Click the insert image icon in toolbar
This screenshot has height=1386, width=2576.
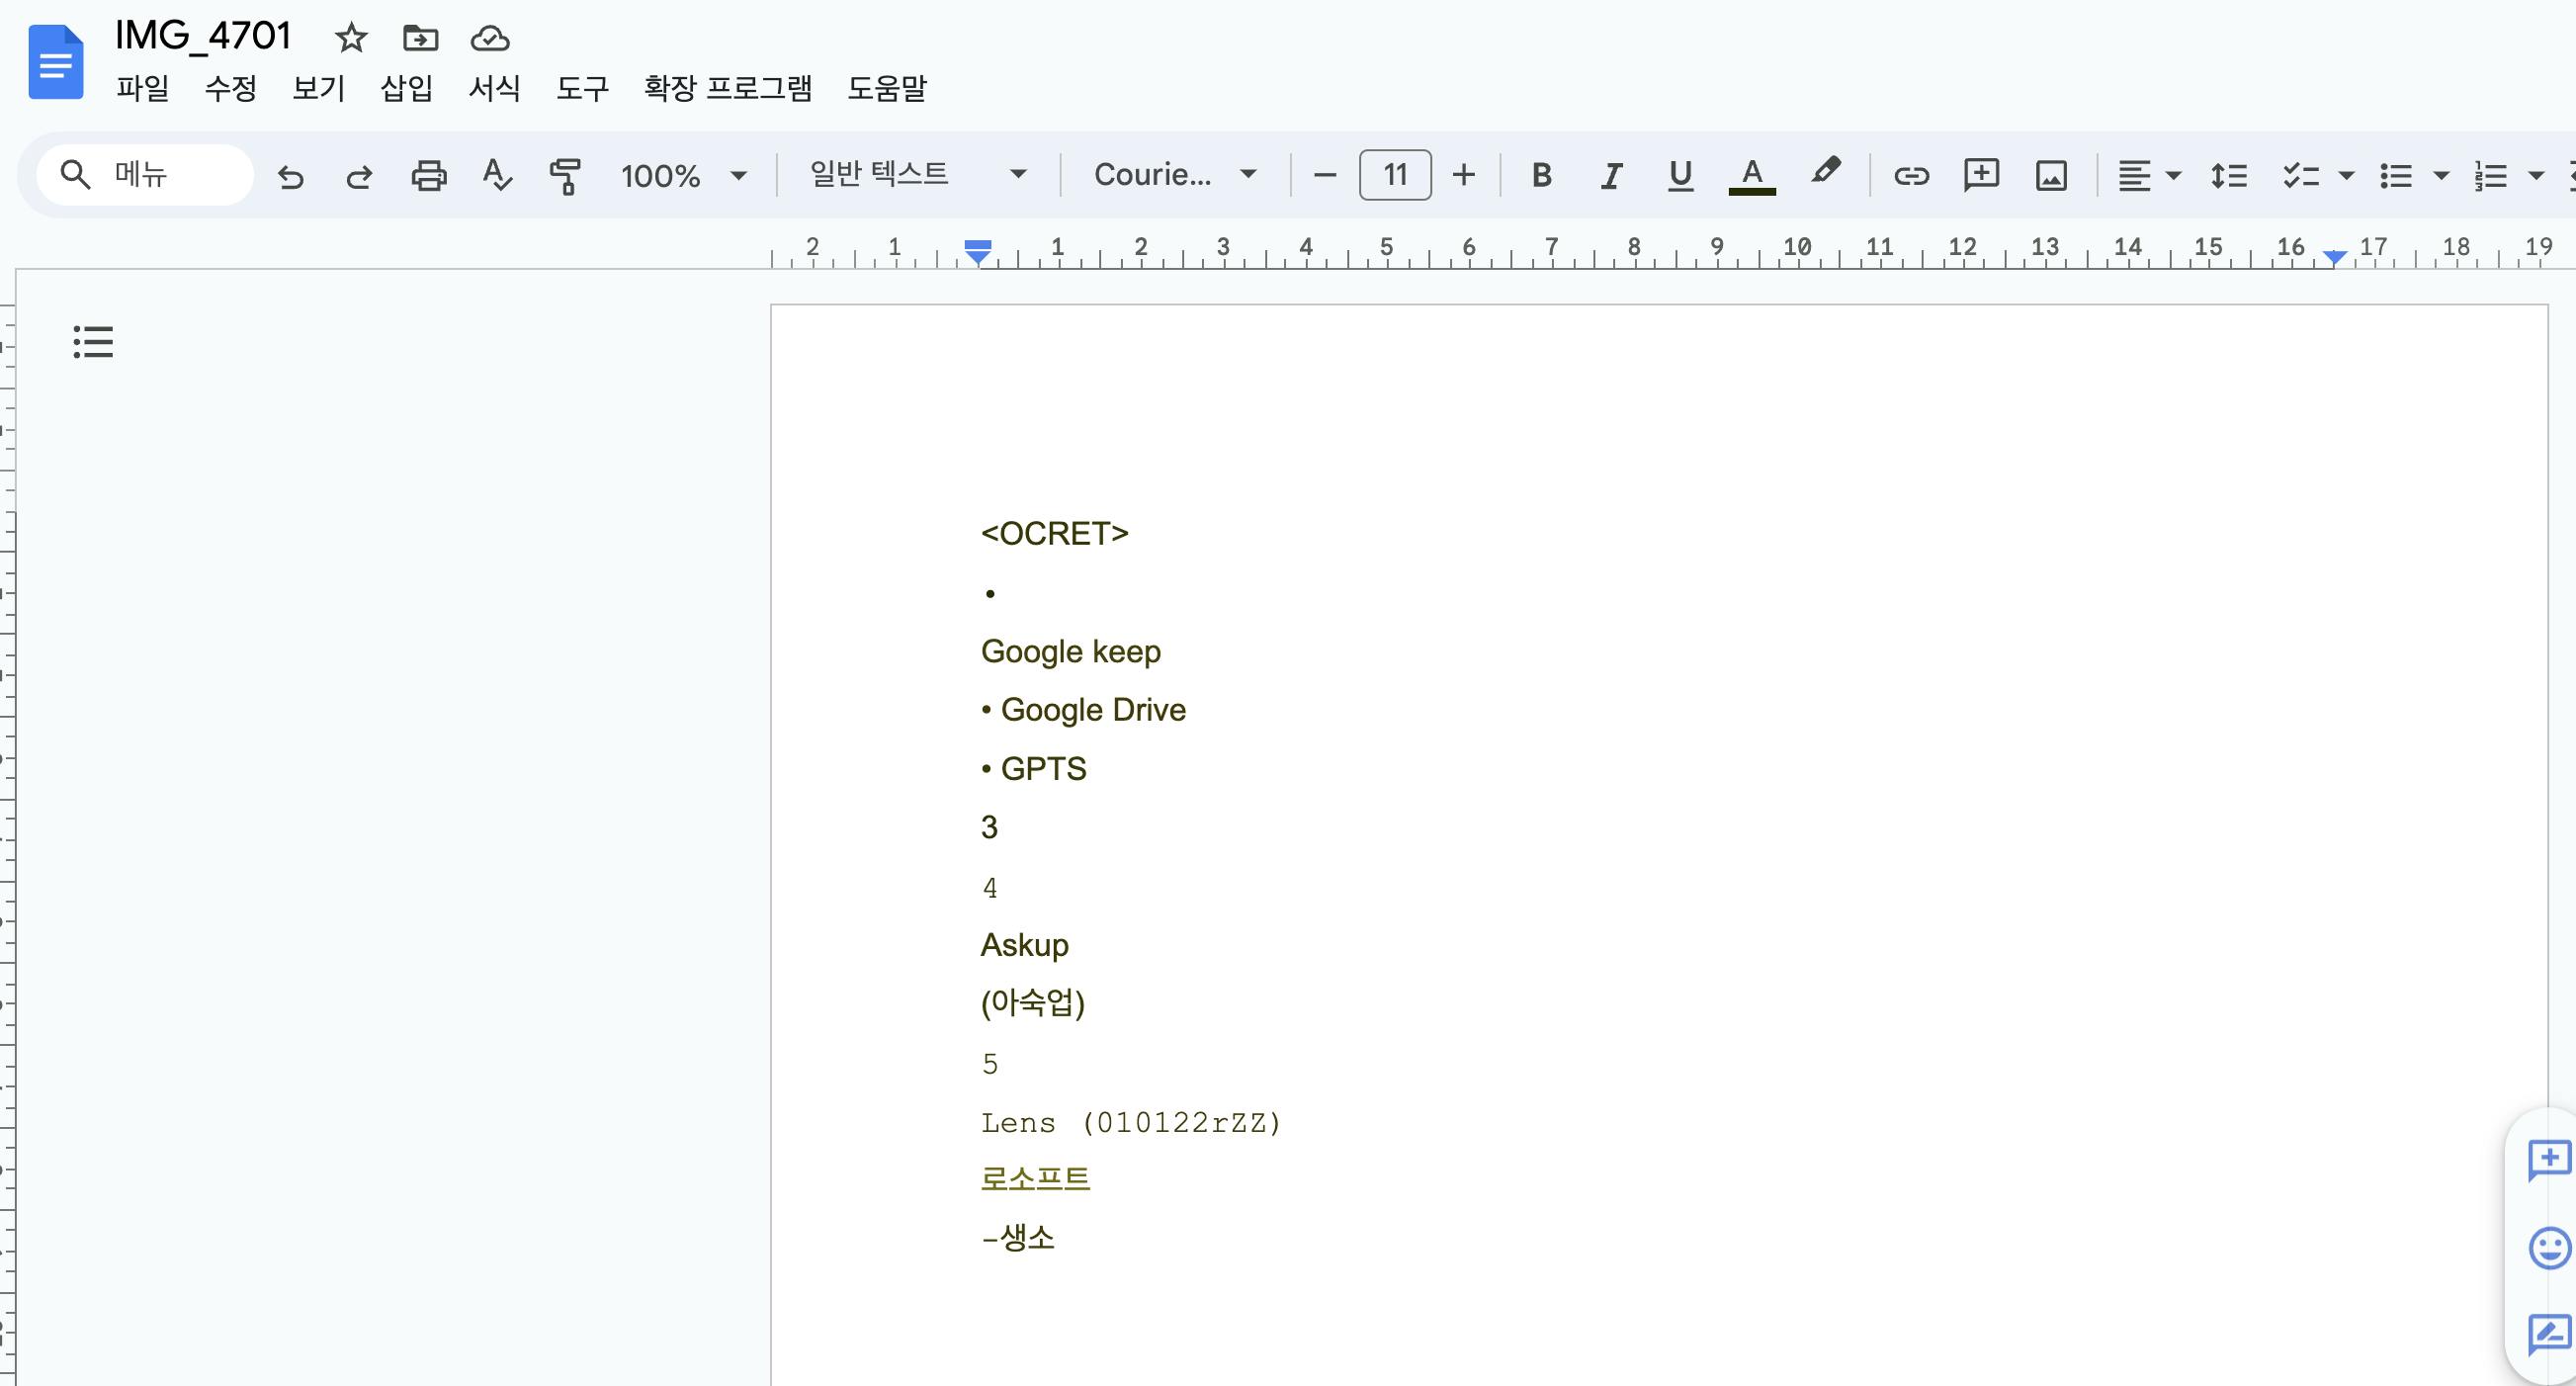[x=2051, y=176]
